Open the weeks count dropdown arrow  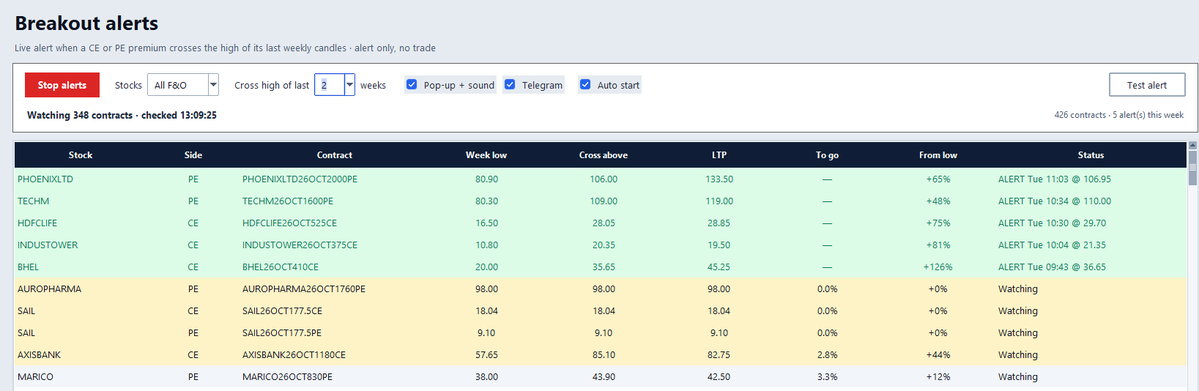349,85
